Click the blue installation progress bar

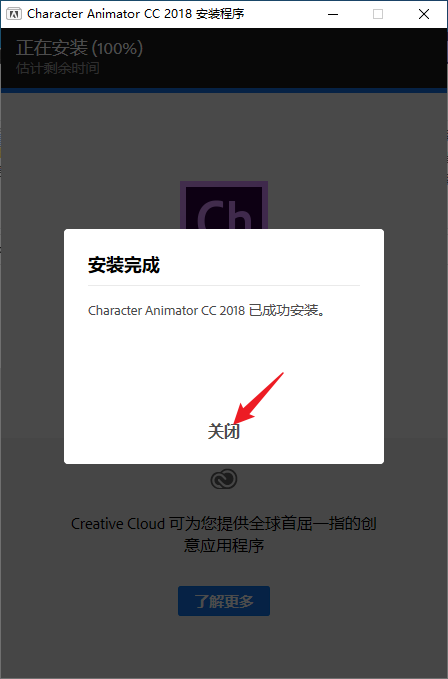click(224, 91)
